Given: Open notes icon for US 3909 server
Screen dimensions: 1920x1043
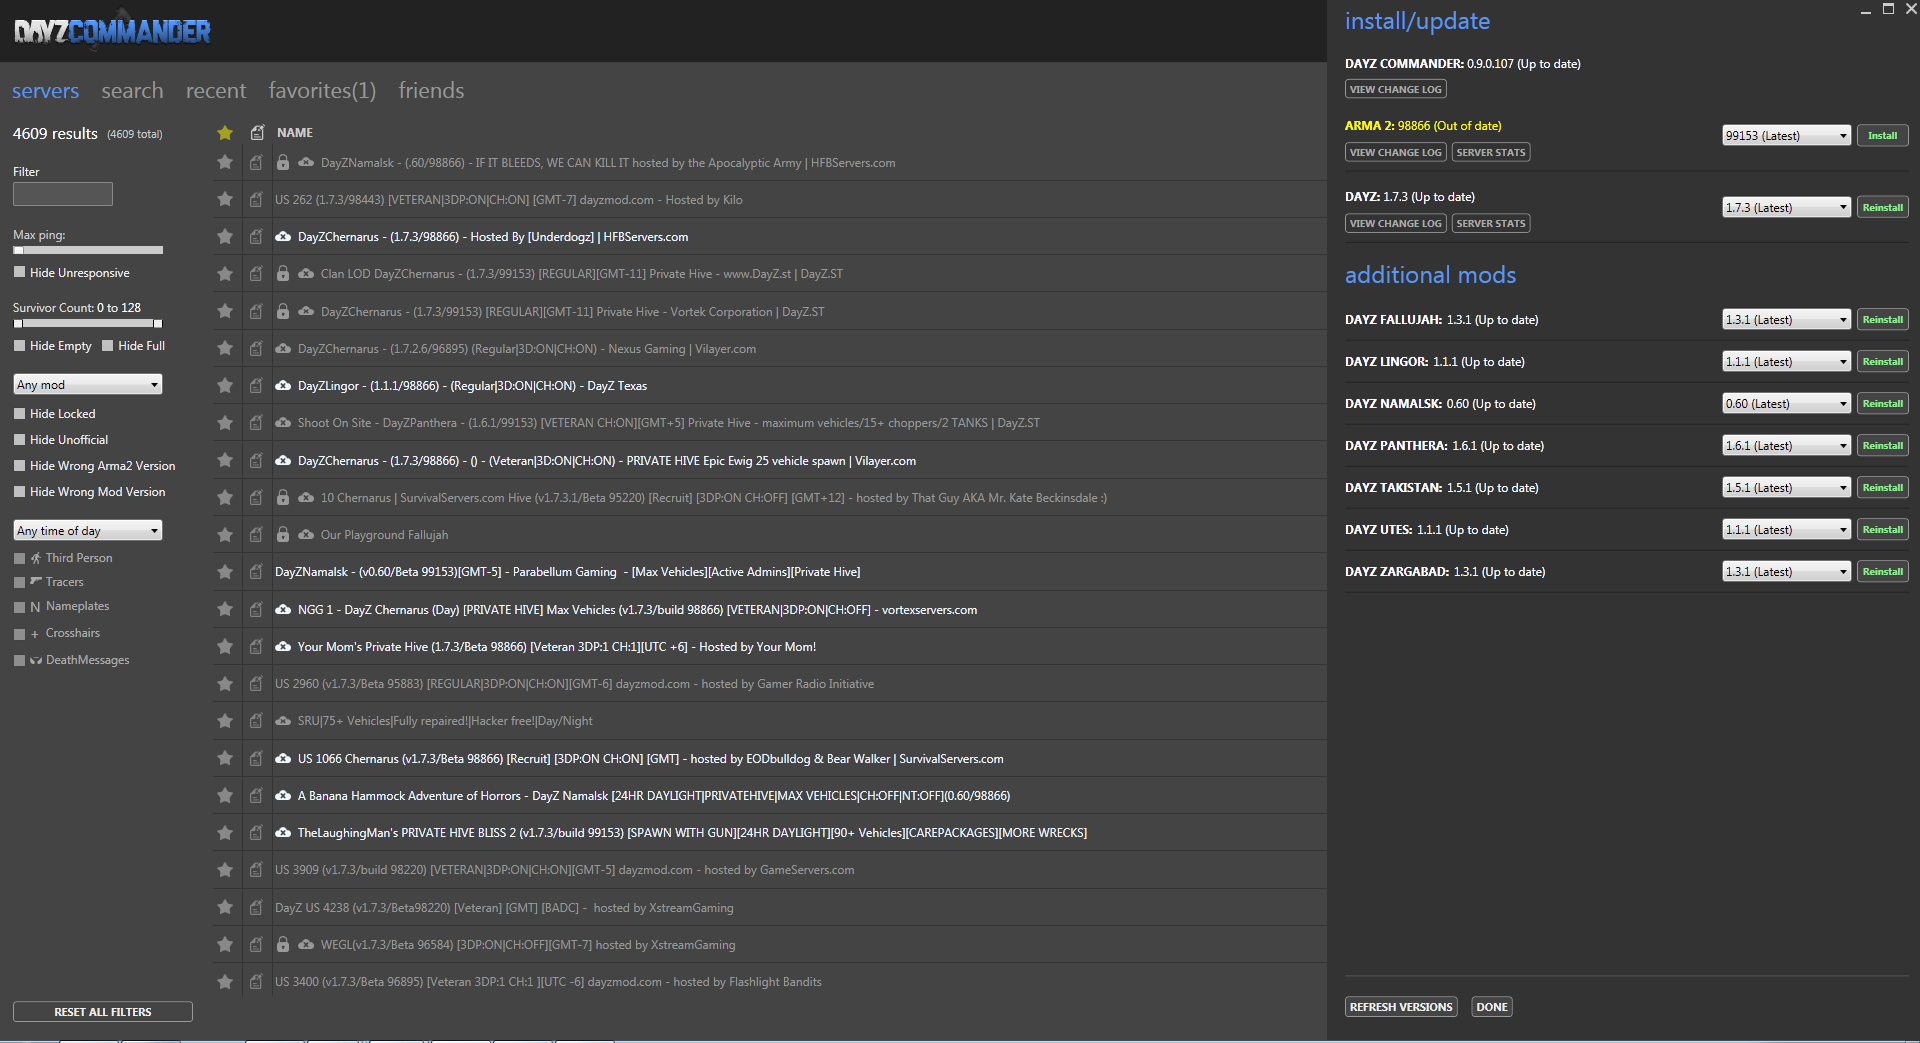Looking at the screenshot, I should (256, 870).
